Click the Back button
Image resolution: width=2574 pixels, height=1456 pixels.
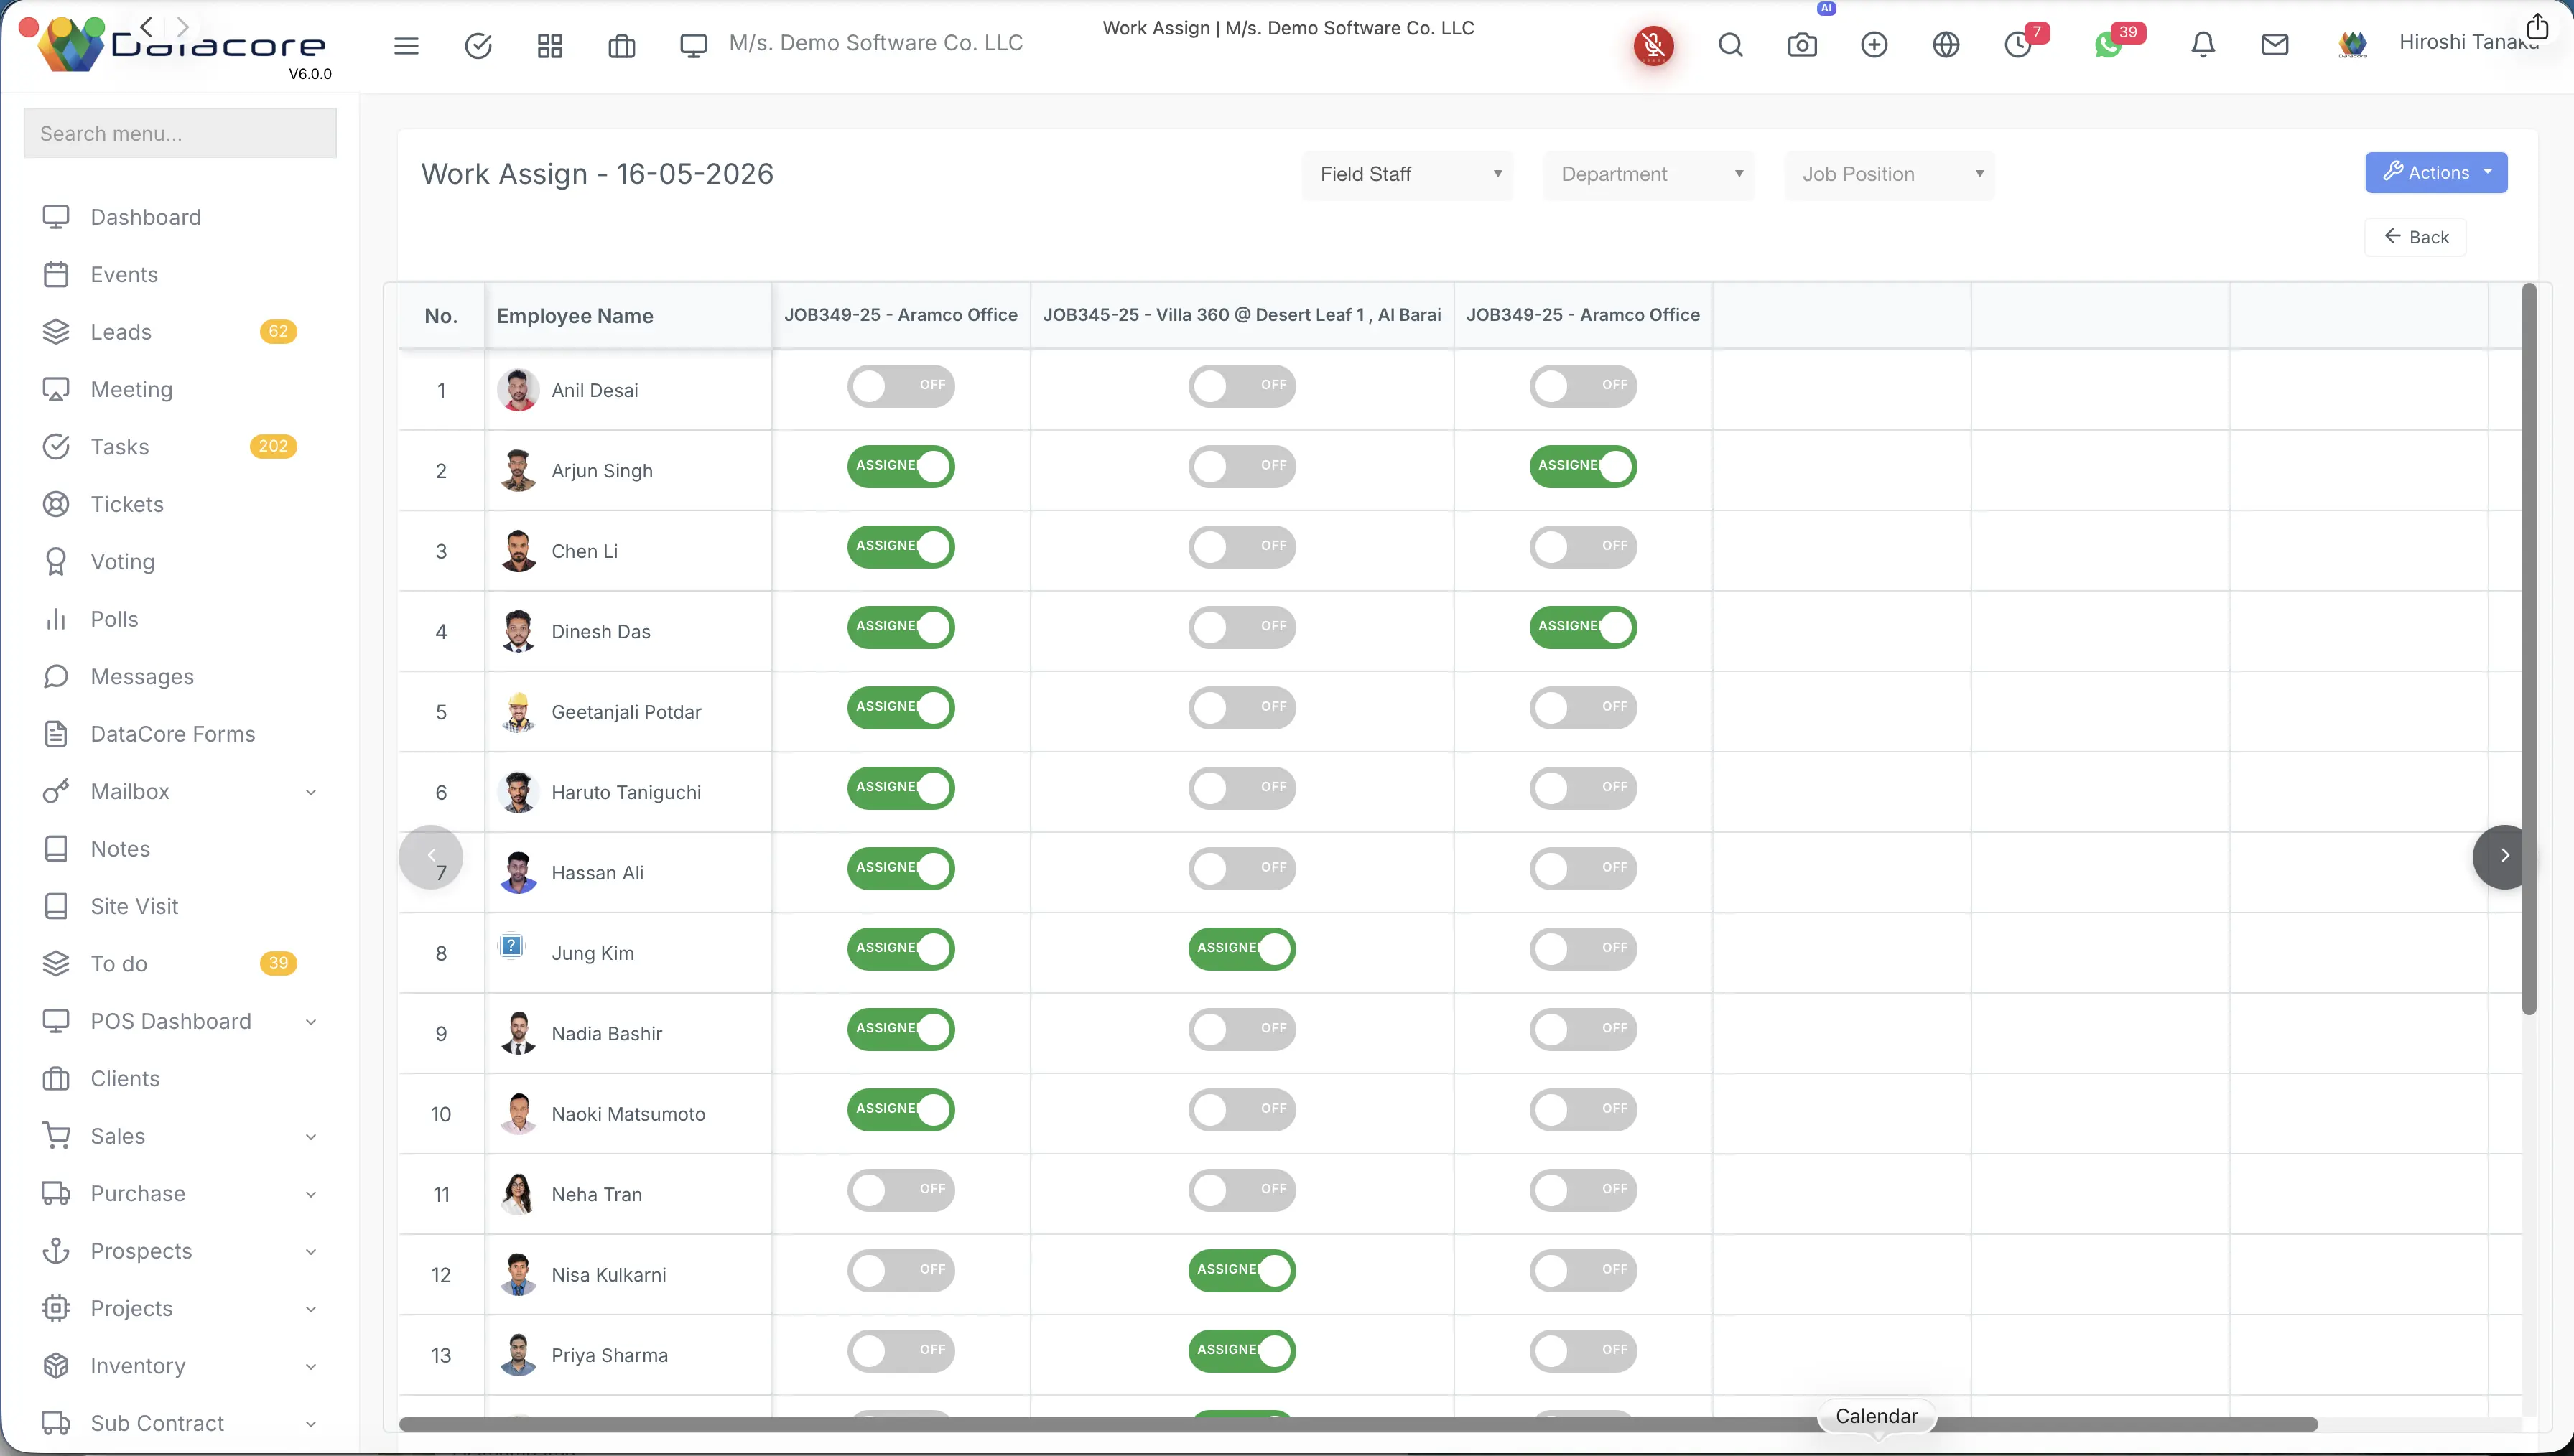point(2415,237)
